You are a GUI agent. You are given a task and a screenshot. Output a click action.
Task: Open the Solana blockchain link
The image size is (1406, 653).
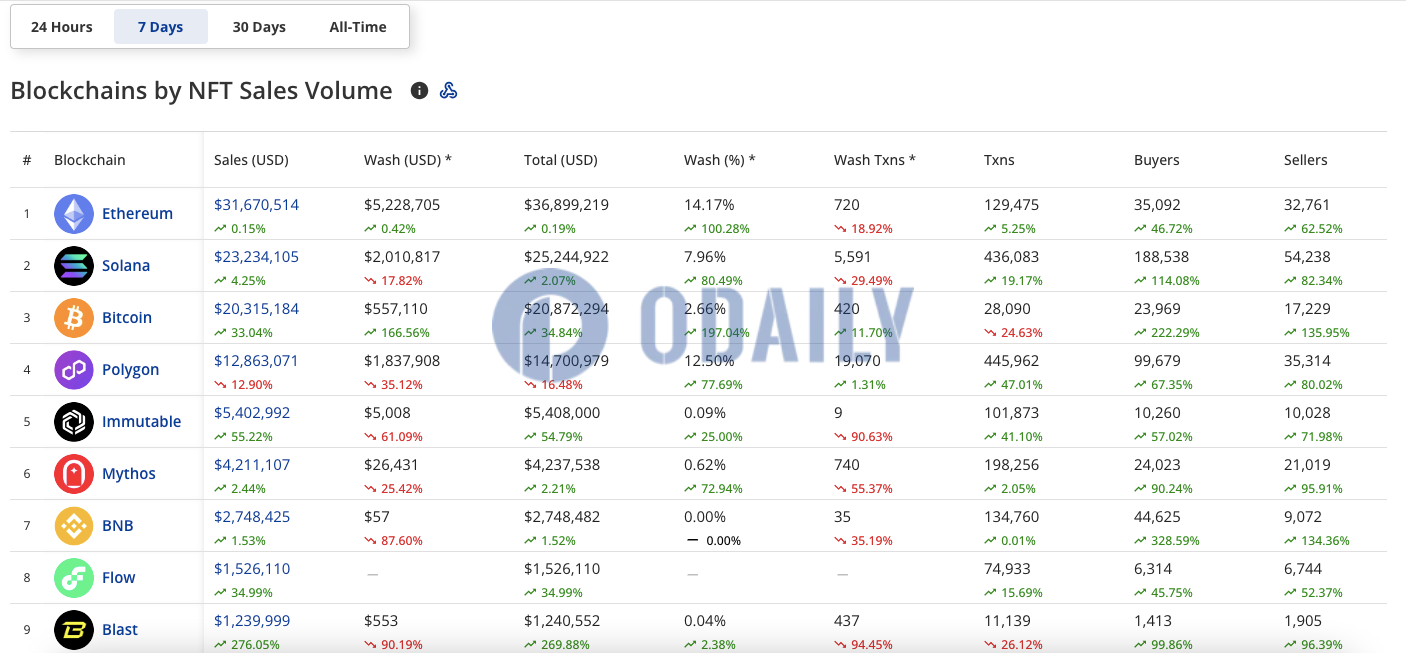pos(126,266)
